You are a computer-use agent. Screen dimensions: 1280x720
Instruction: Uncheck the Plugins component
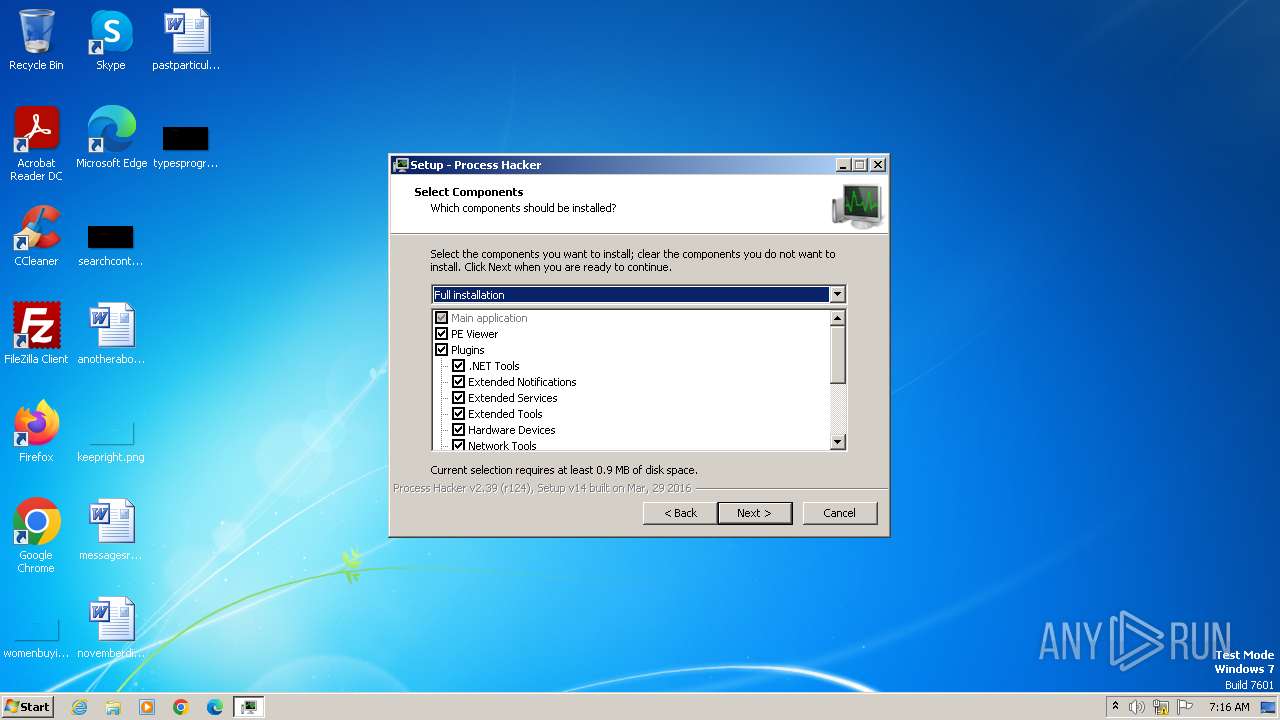(442, 350)
